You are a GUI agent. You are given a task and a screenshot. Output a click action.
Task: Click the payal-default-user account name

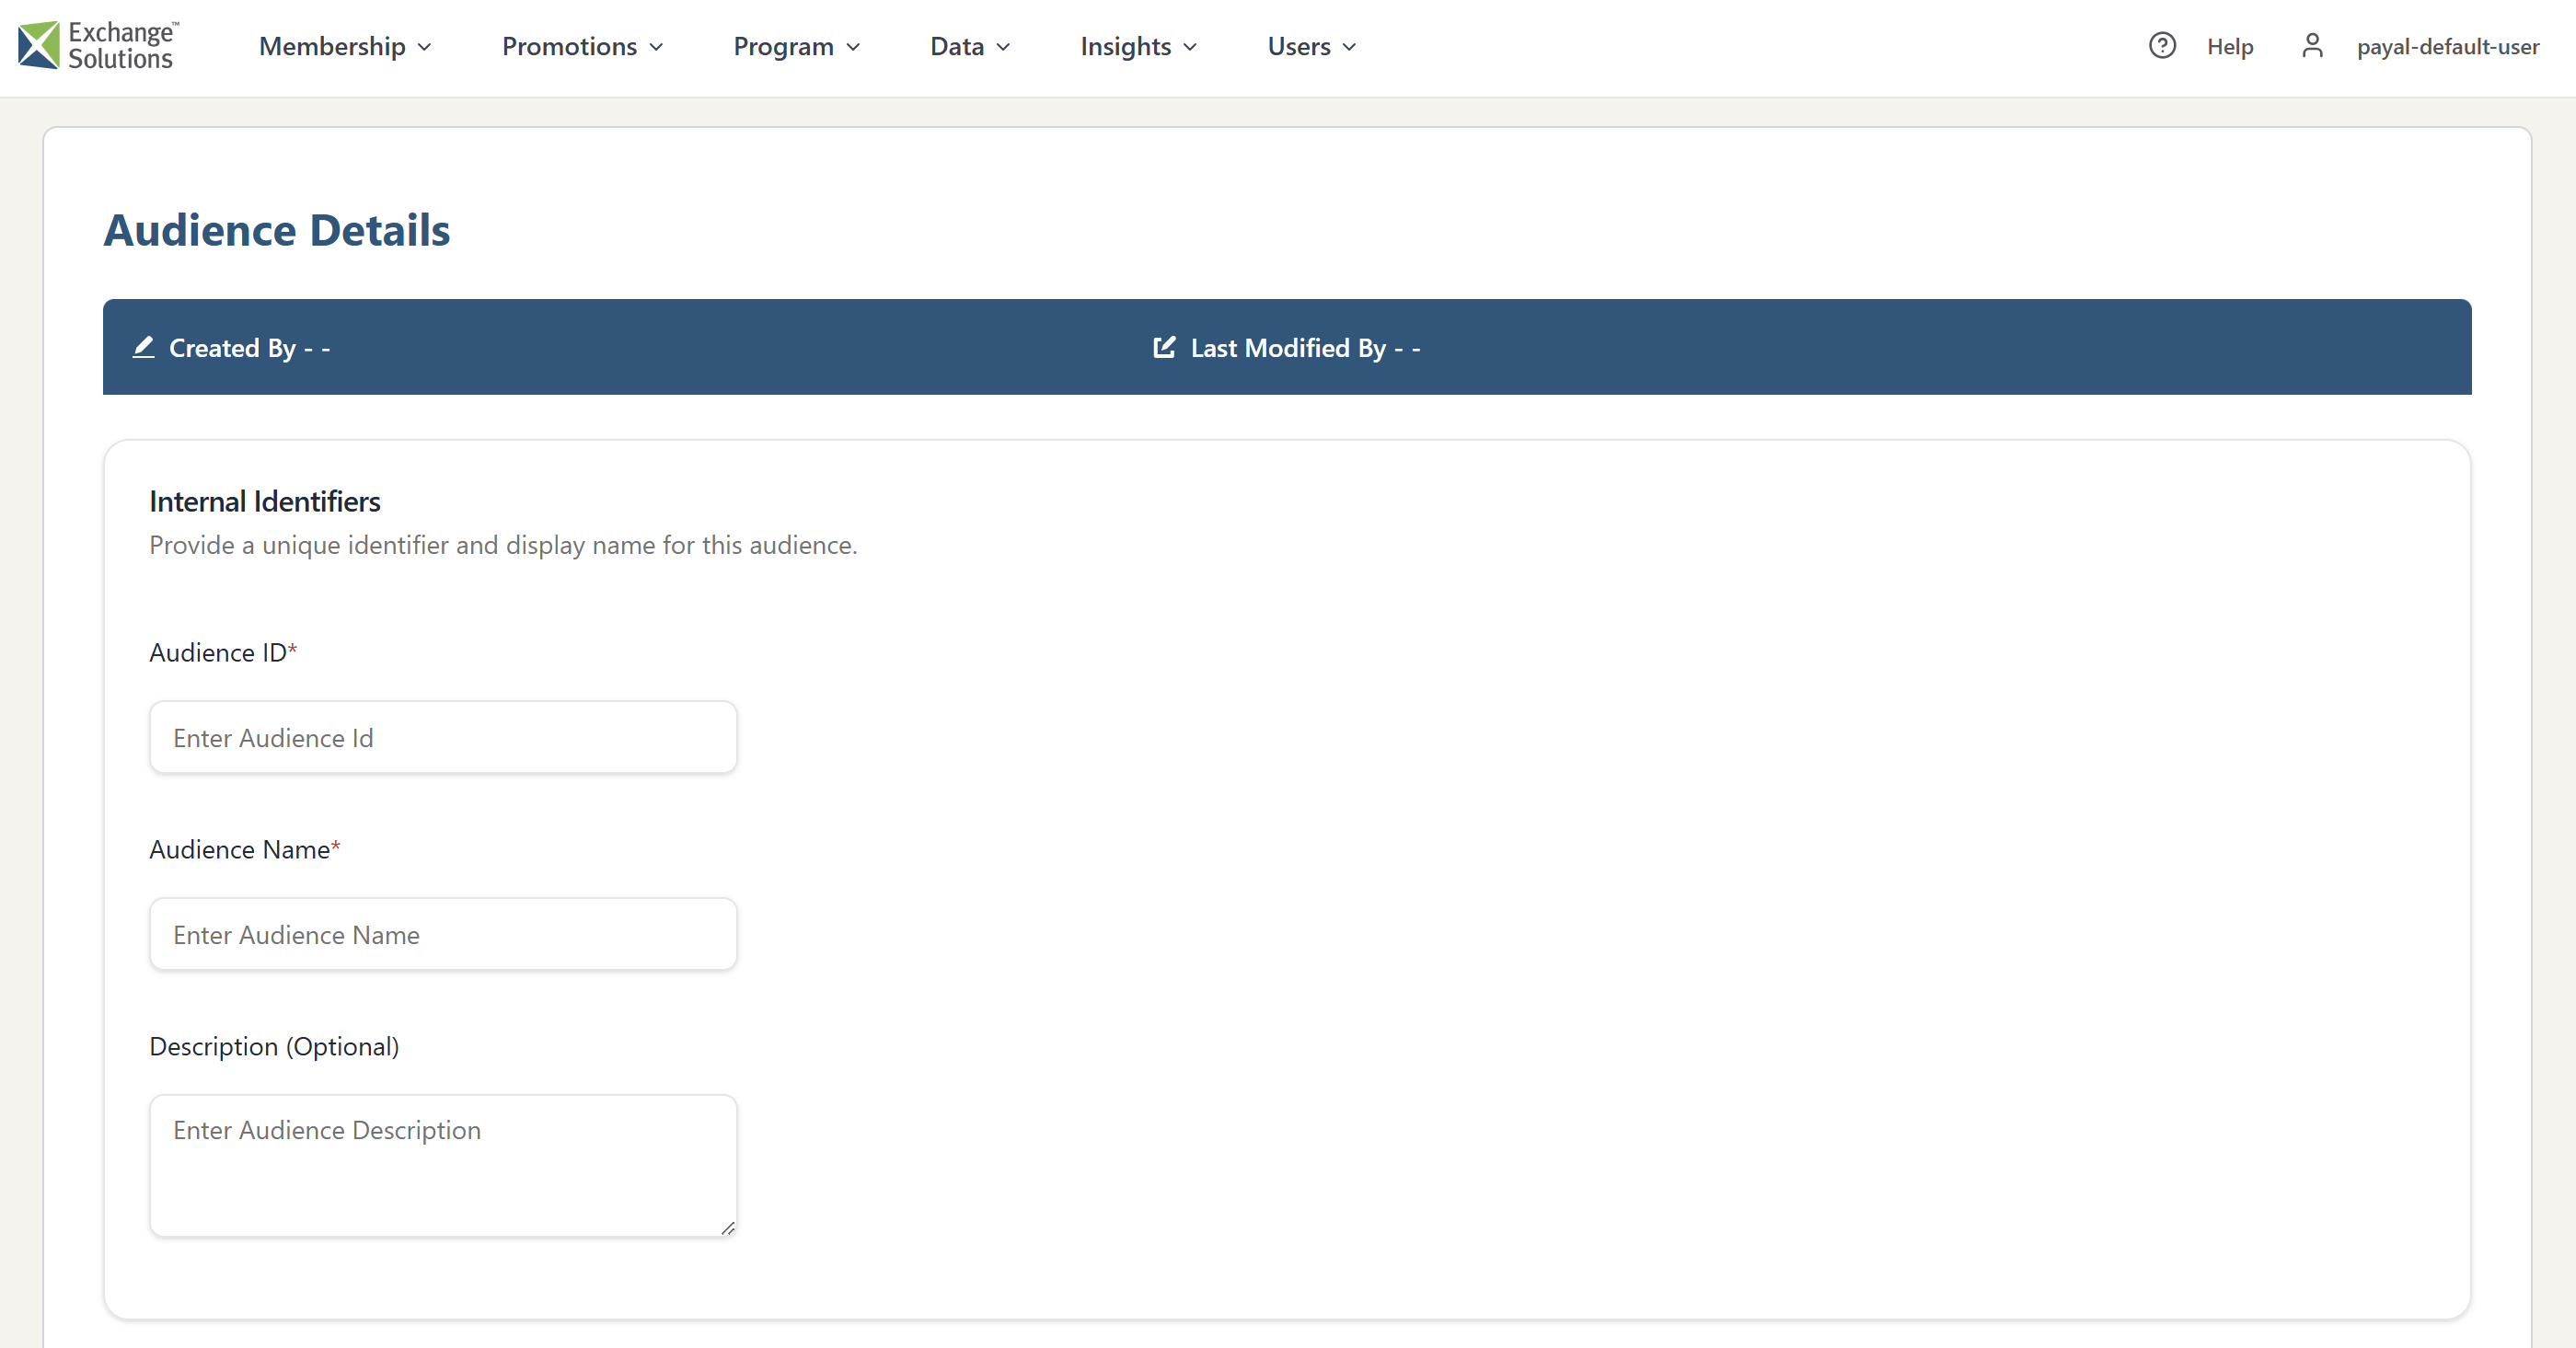(x=2447, y=47)
